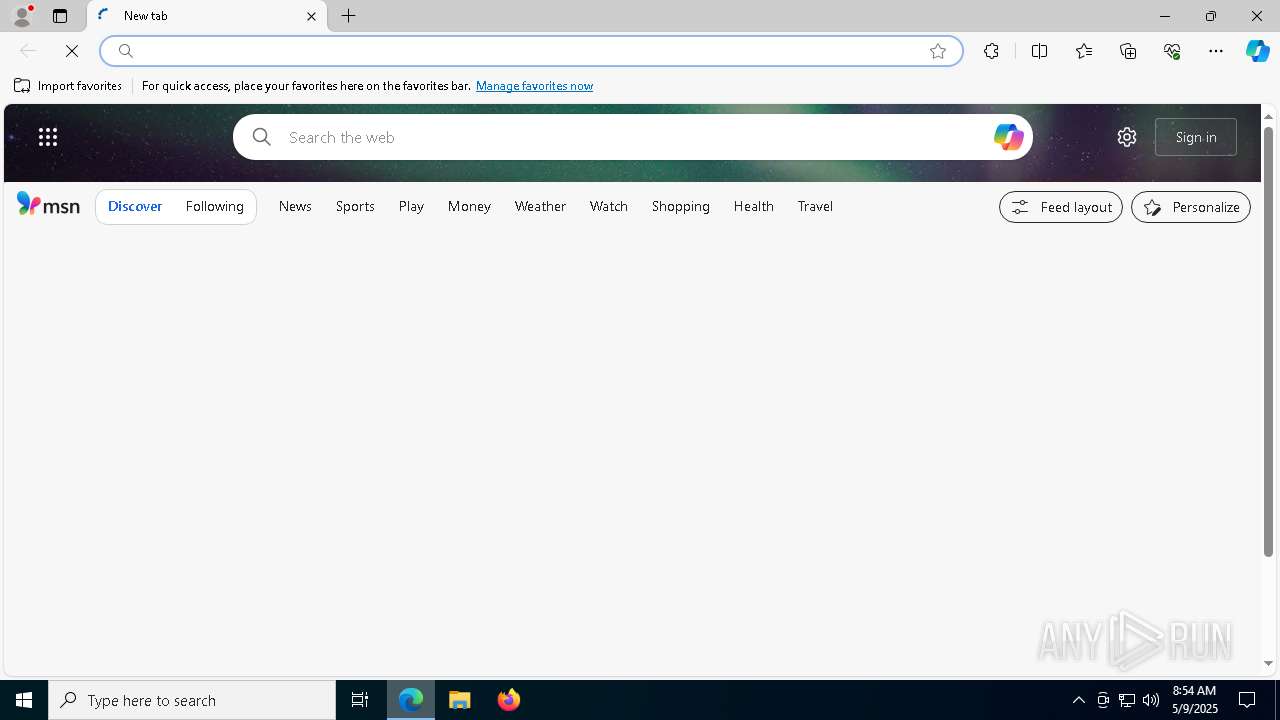Click the taskbar search box
This screenshot has width=1280, height=720.
(x=192, y=700)
